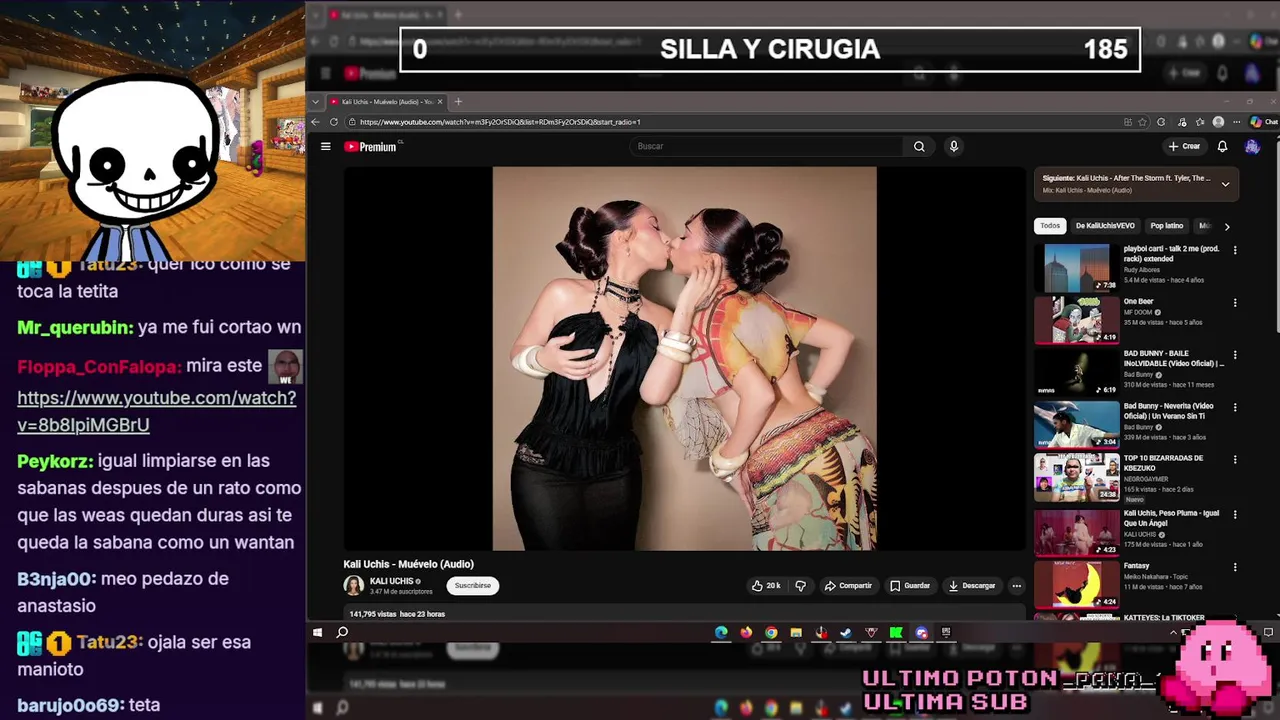Viewport: 1280px width, 720px height.
Task: Click the Descargar download button
Action: coord(972,586)
